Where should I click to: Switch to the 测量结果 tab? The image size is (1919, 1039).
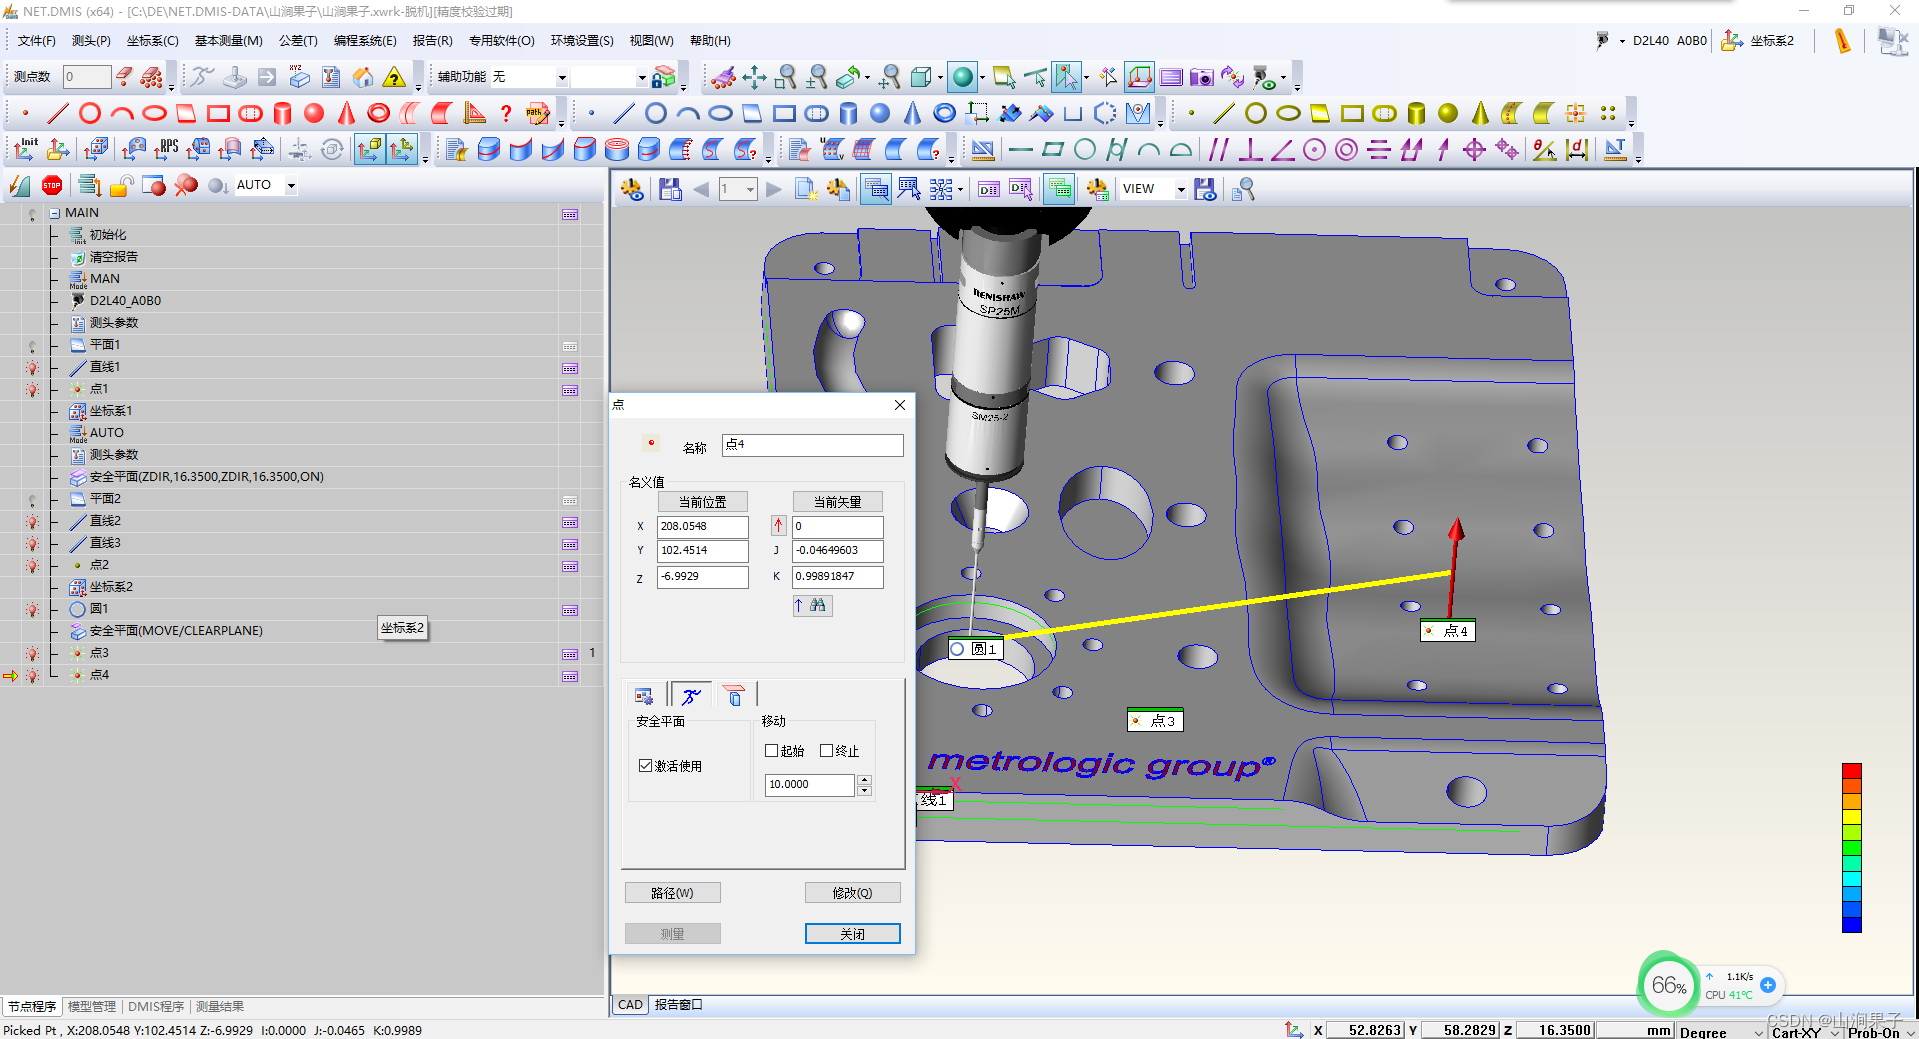click(220, 1006)
